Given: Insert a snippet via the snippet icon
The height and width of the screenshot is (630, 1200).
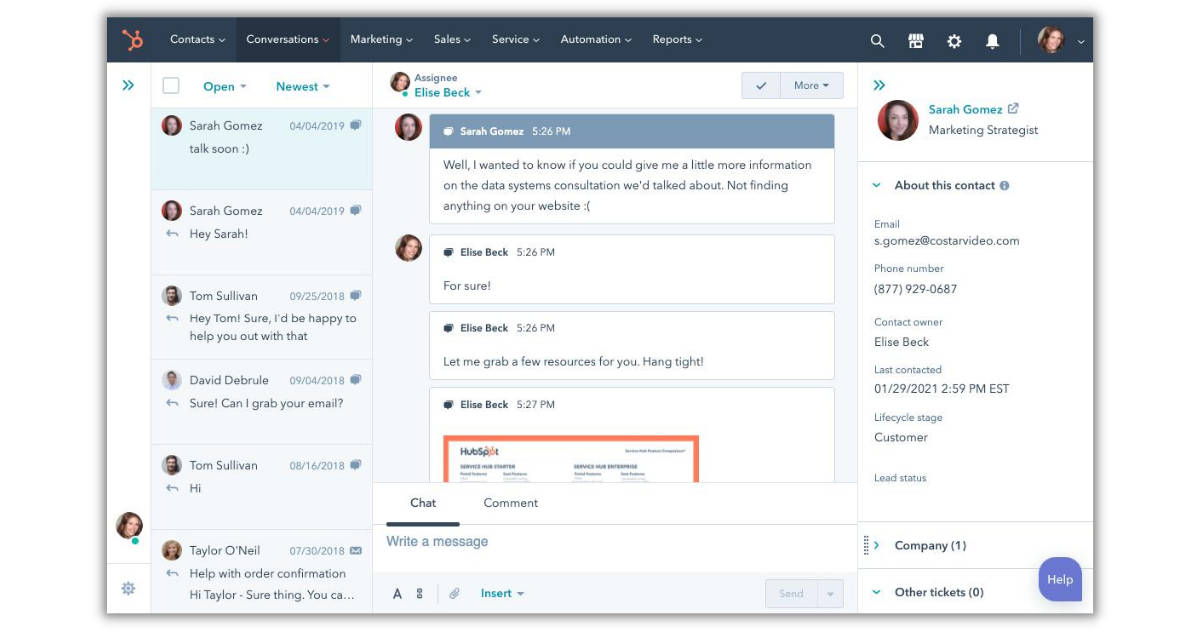Looking at the screenshot, I should coord(420,593).
